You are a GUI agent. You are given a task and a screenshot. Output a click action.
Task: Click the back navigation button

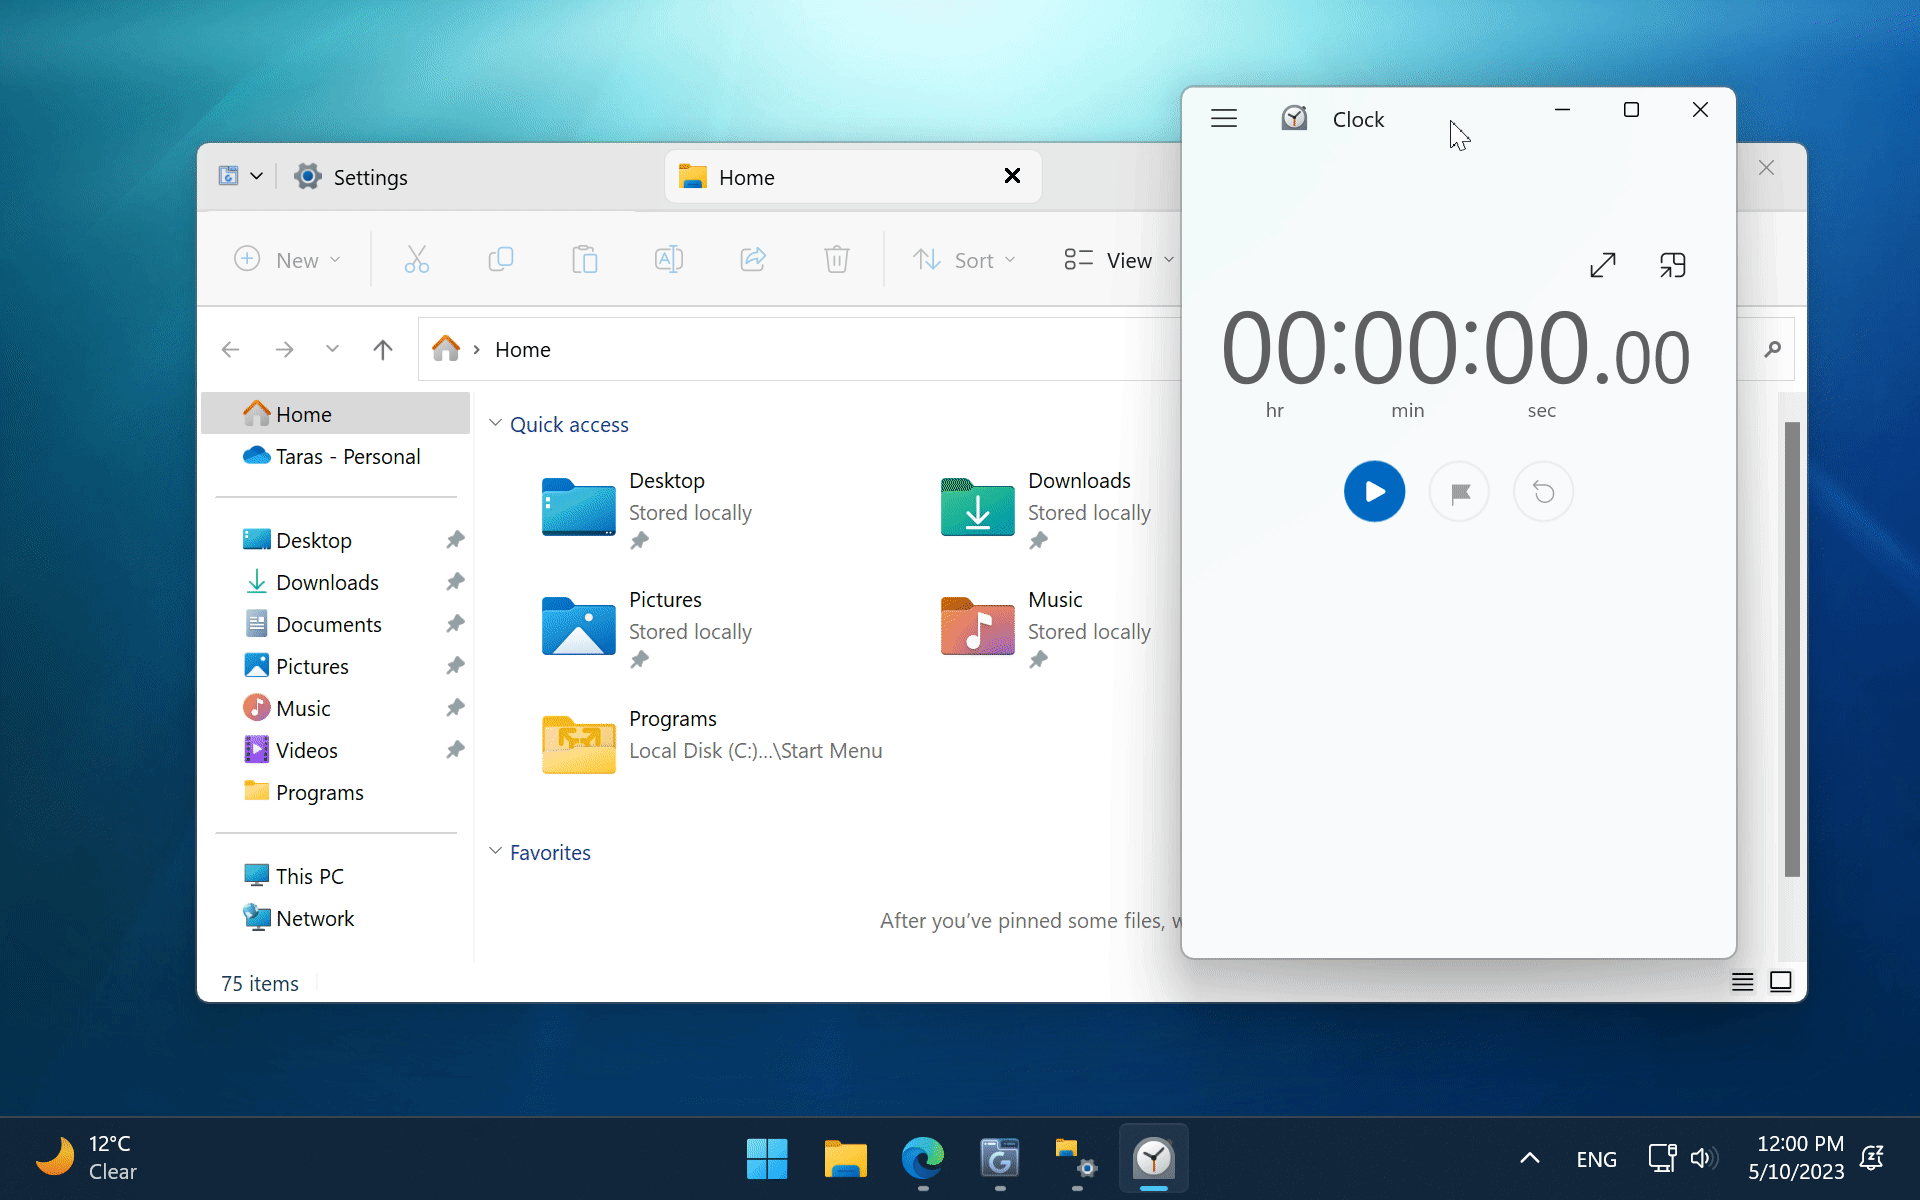(230, 349)
